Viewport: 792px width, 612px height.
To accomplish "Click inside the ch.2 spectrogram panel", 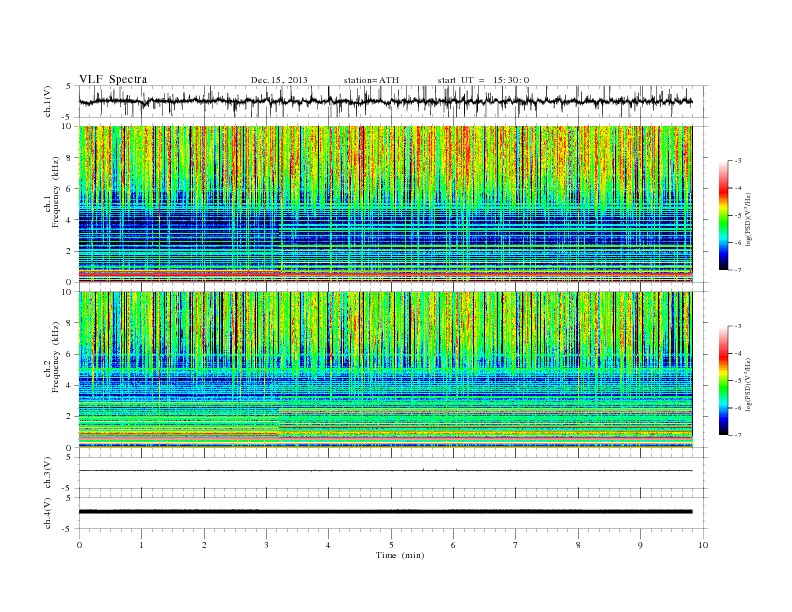I will pos(385,370).
